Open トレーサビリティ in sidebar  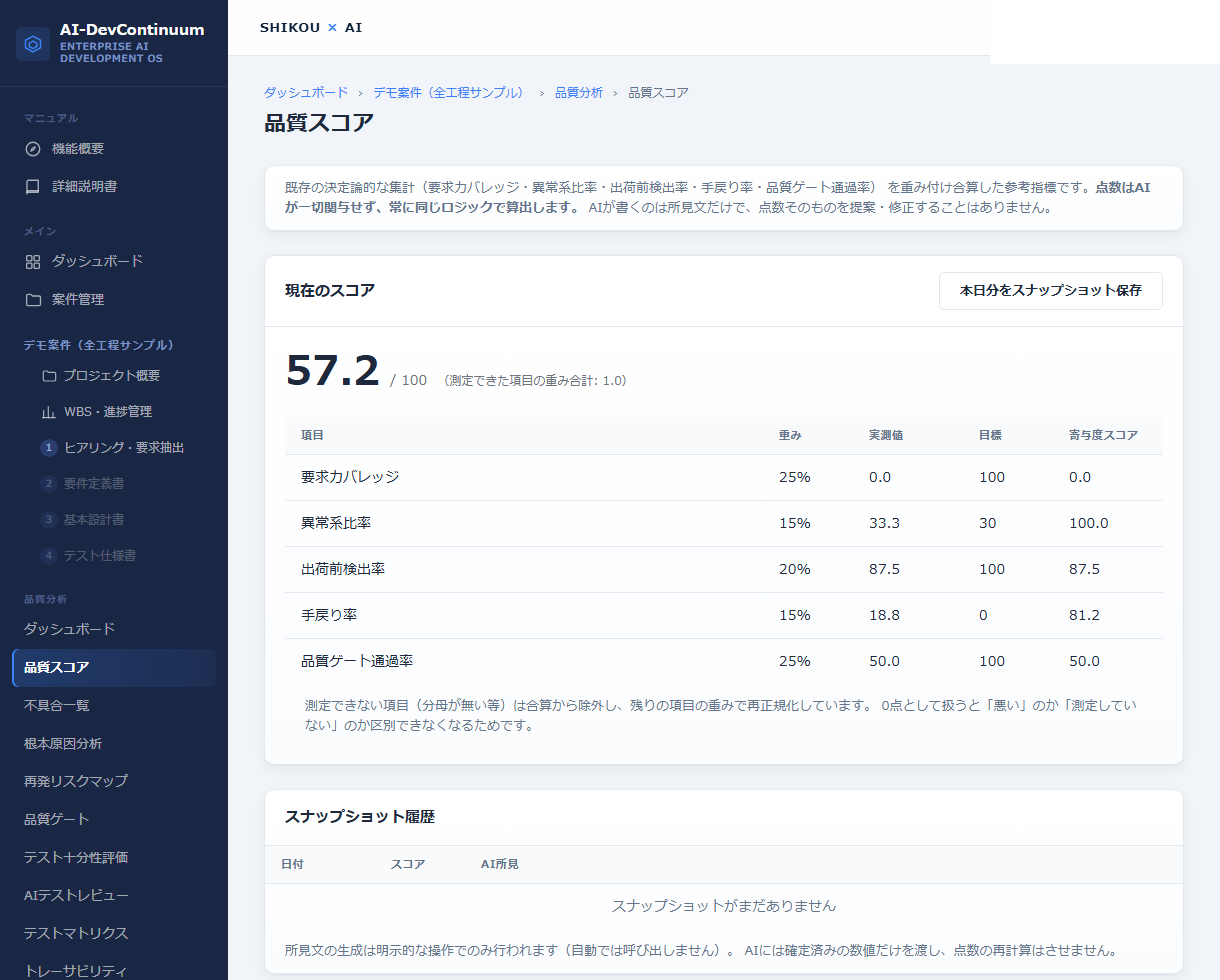[x=114, y=970]
